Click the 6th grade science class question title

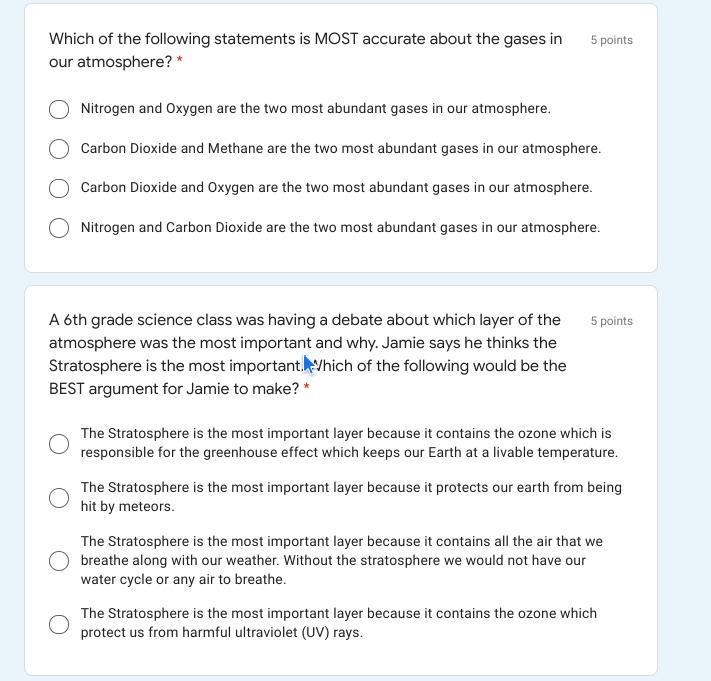(x=307, y=354)
